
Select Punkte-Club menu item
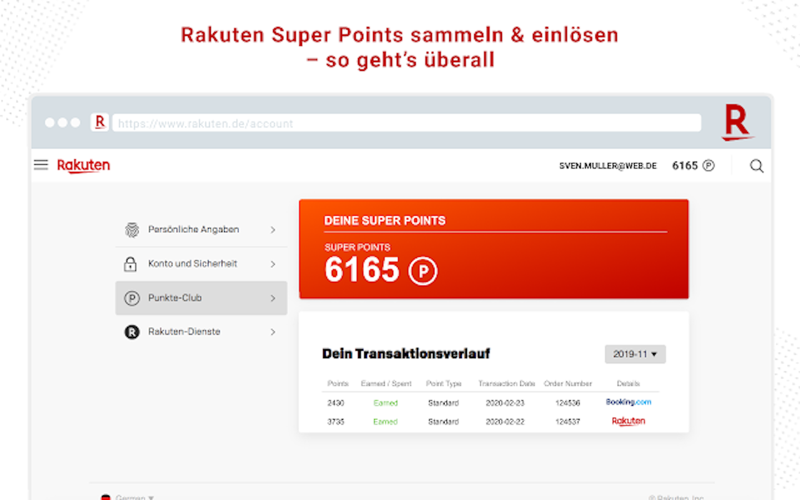201,298
